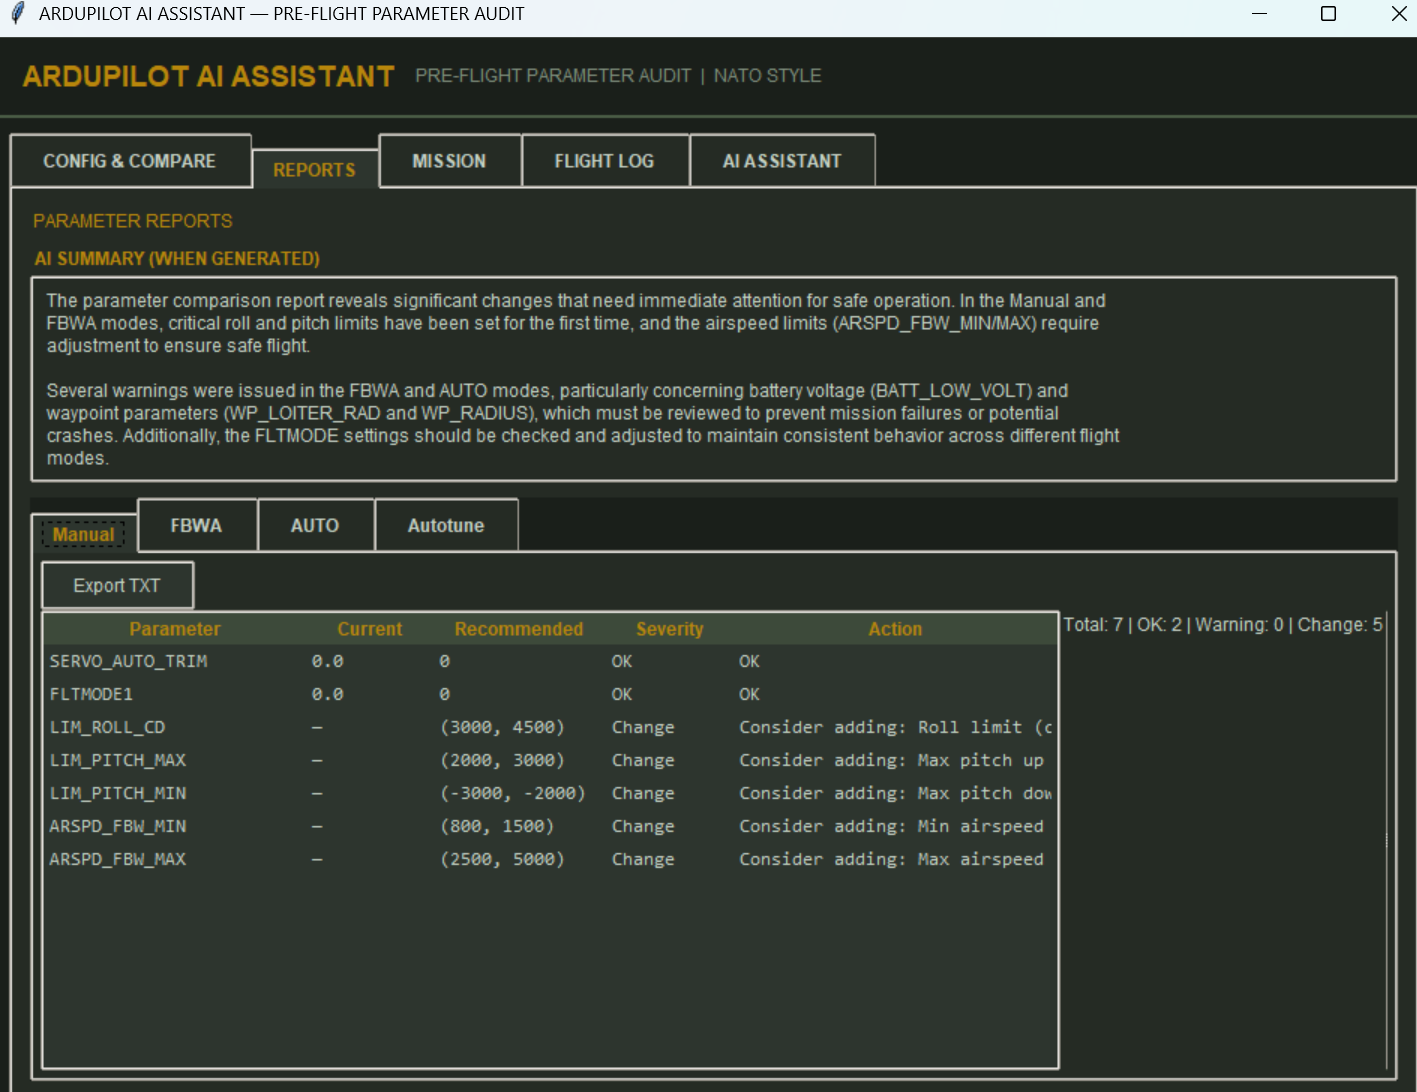Open the CONFIG & COMPARE tab

130,161
